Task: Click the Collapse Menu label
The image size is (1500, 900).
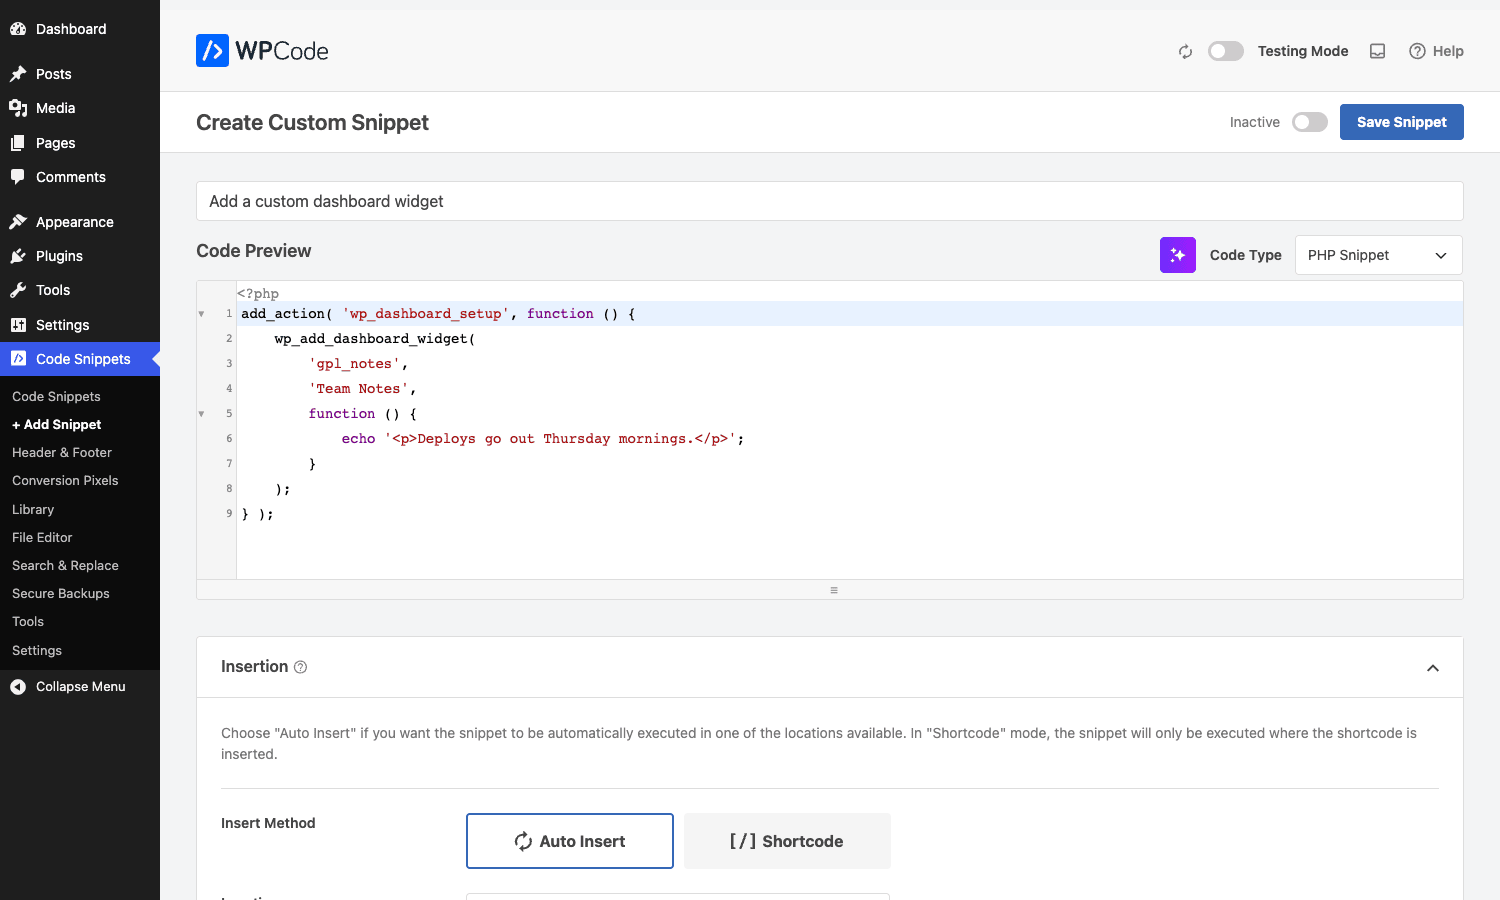Action: point(81,687)
